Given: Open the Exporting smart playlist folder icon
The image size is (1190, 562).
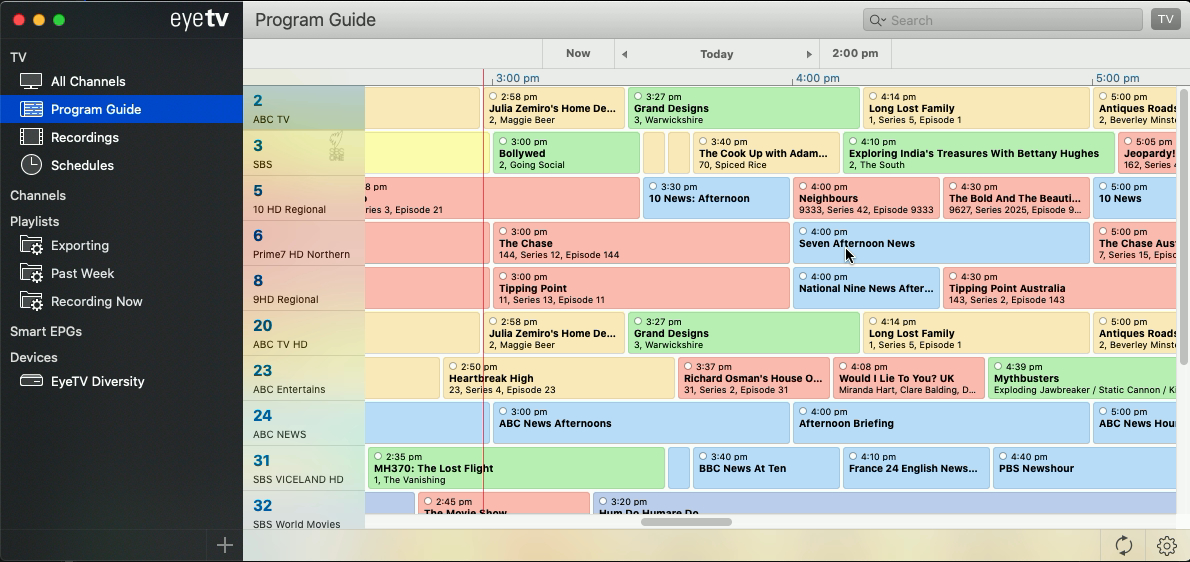Looking at the screenshot, I should tap(31, 246).
